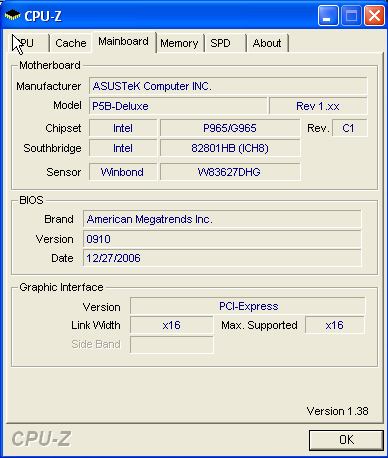Select the P965/G965 chipset value

(x=230, y=128)
